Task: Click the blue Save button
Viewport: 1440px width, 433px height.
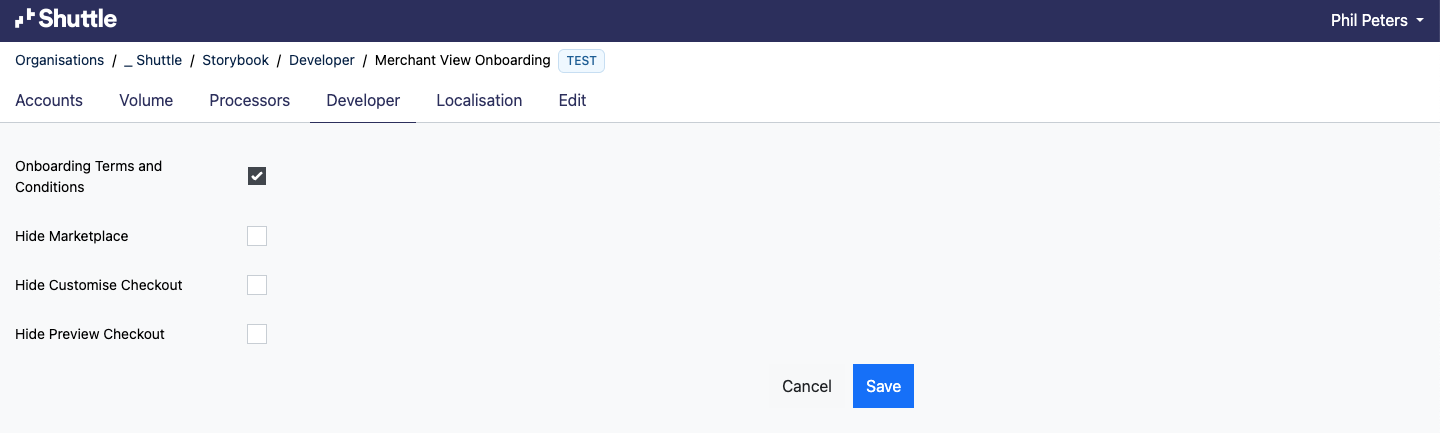Action: (x=883, y=386)
